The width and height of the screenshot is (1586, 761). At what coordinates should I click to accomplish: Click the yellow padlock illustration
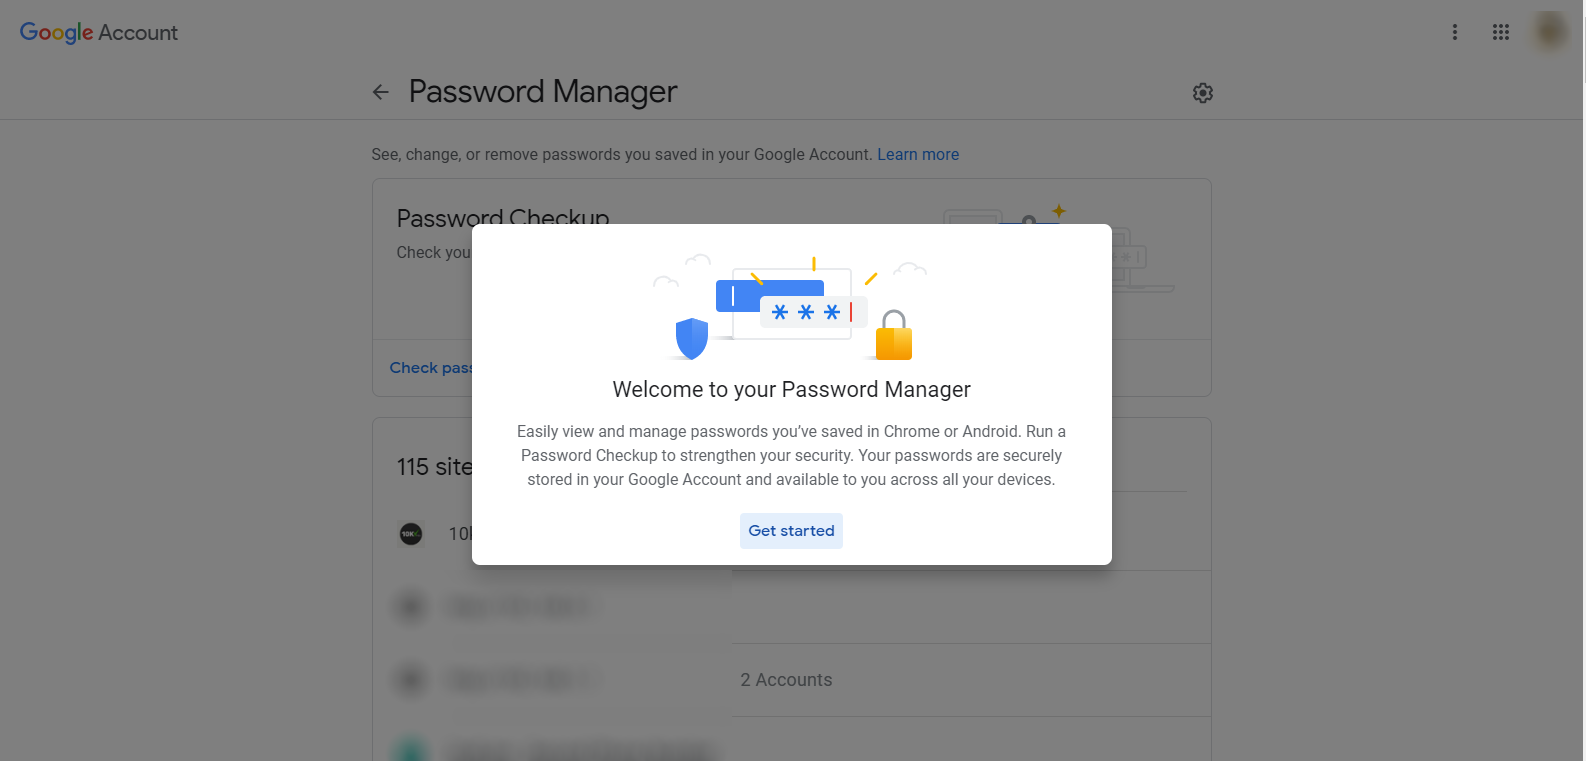click(x=894, y=336)
